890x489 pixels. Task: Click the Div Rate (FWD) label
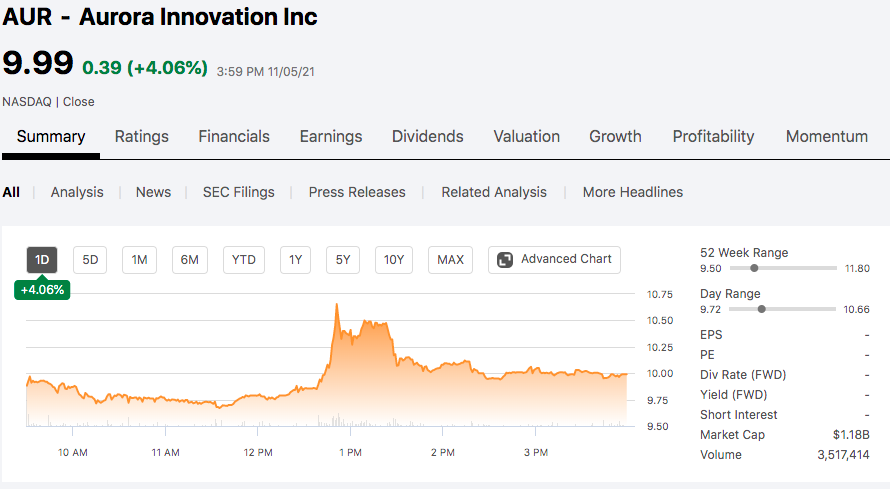click(743, 375)
